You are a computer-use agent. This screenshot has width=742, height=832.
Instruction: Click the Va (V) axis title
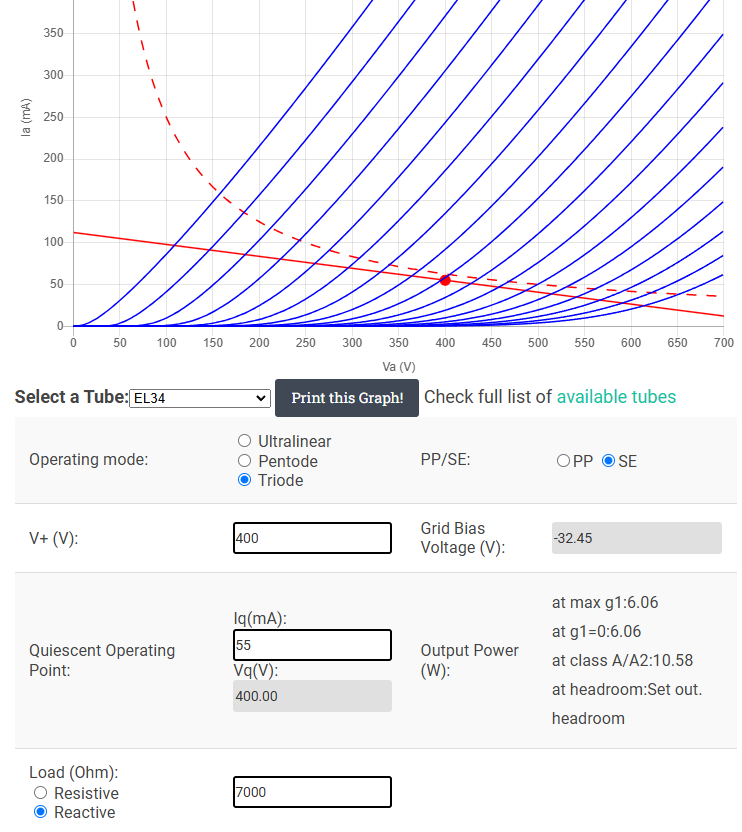(399, 367)
